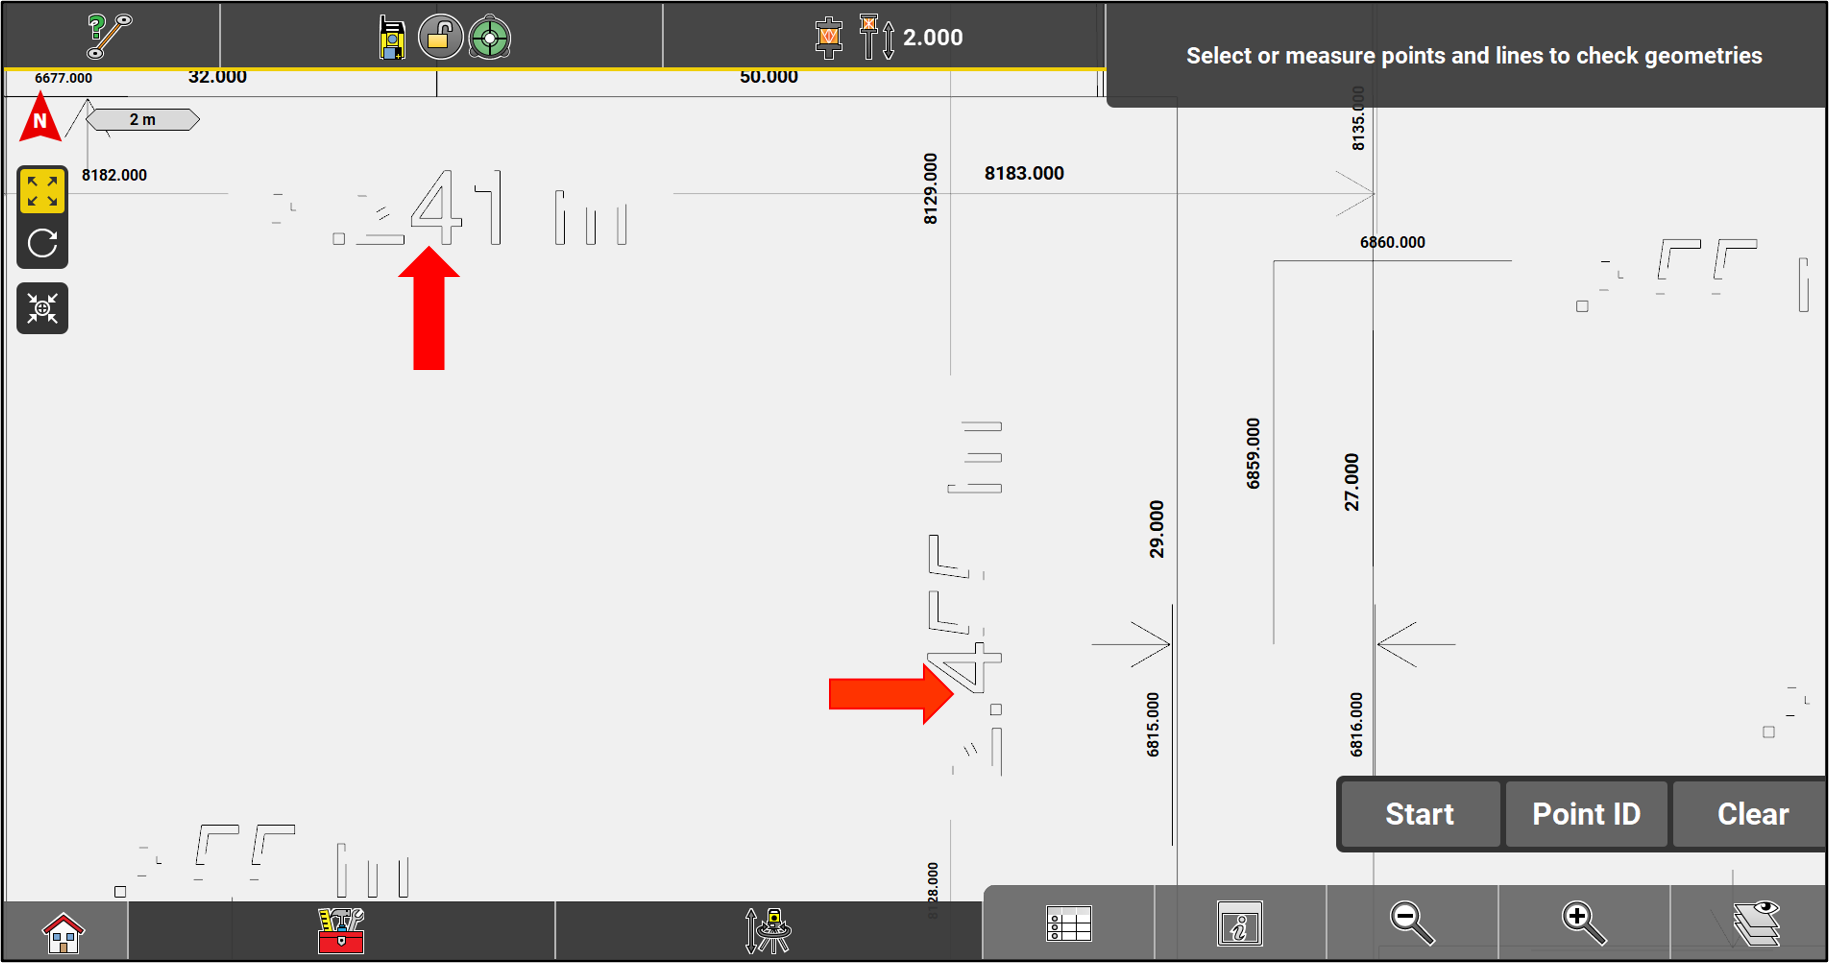Screen dimensions: 1829x963
Task: Open the info panel icon
Action: pyautogui.click(x=1240, y=924)
